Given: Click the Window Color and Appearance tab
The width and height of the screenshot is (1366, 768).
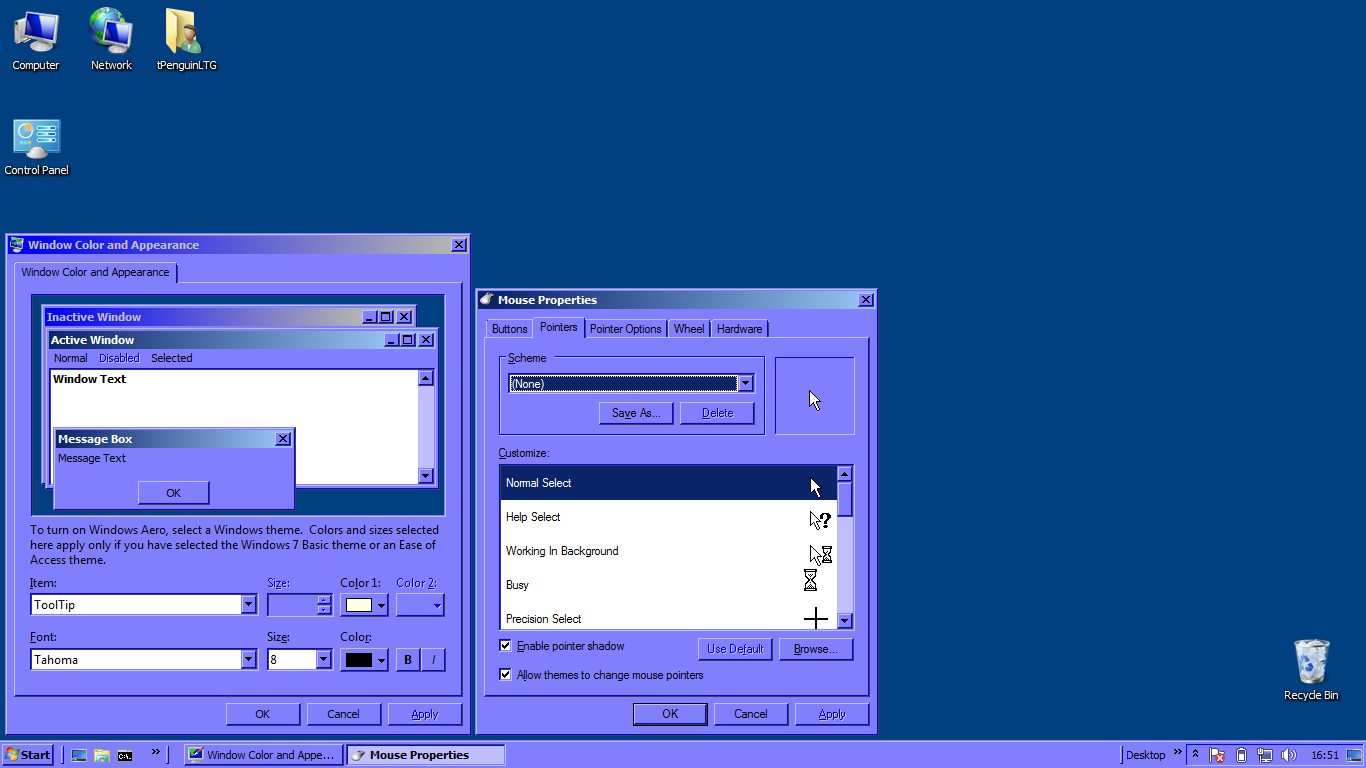Looking at the screenshot, I should tap(96, 272).
